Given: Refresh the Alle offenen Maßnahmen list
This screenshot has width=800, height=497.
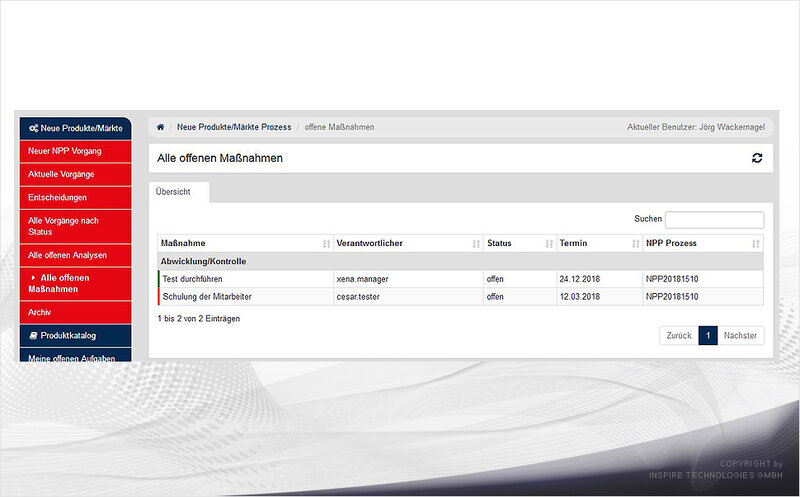Looking at the screenshot, I should click(757, 158).
